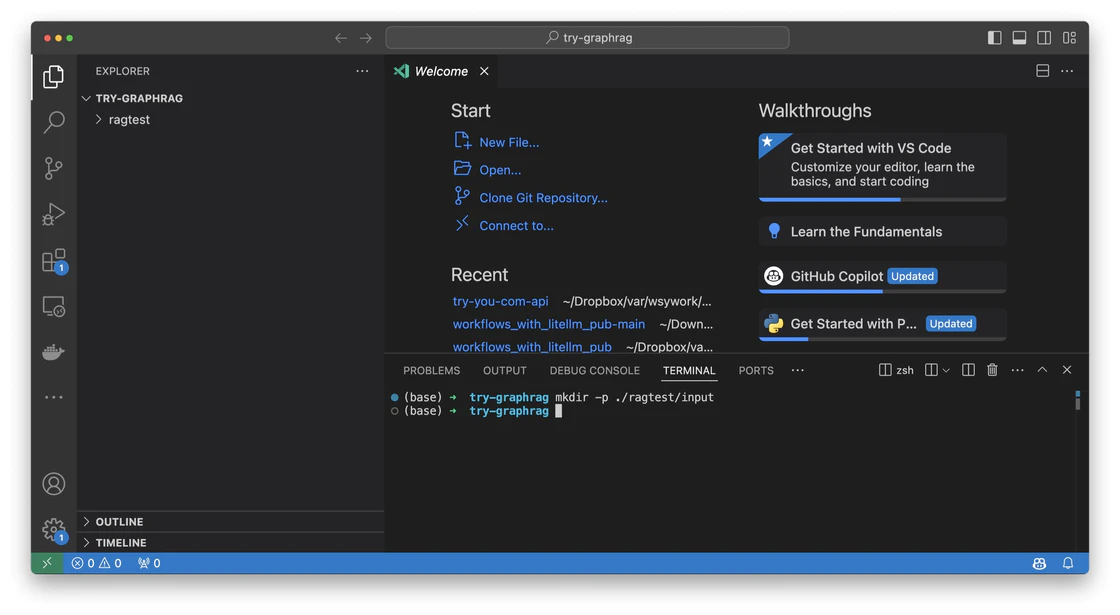The height and width of the screenshot is (615, 1120).
Task: Open the Get Started with VS Code walkthrough
Action: click(882, 166)
